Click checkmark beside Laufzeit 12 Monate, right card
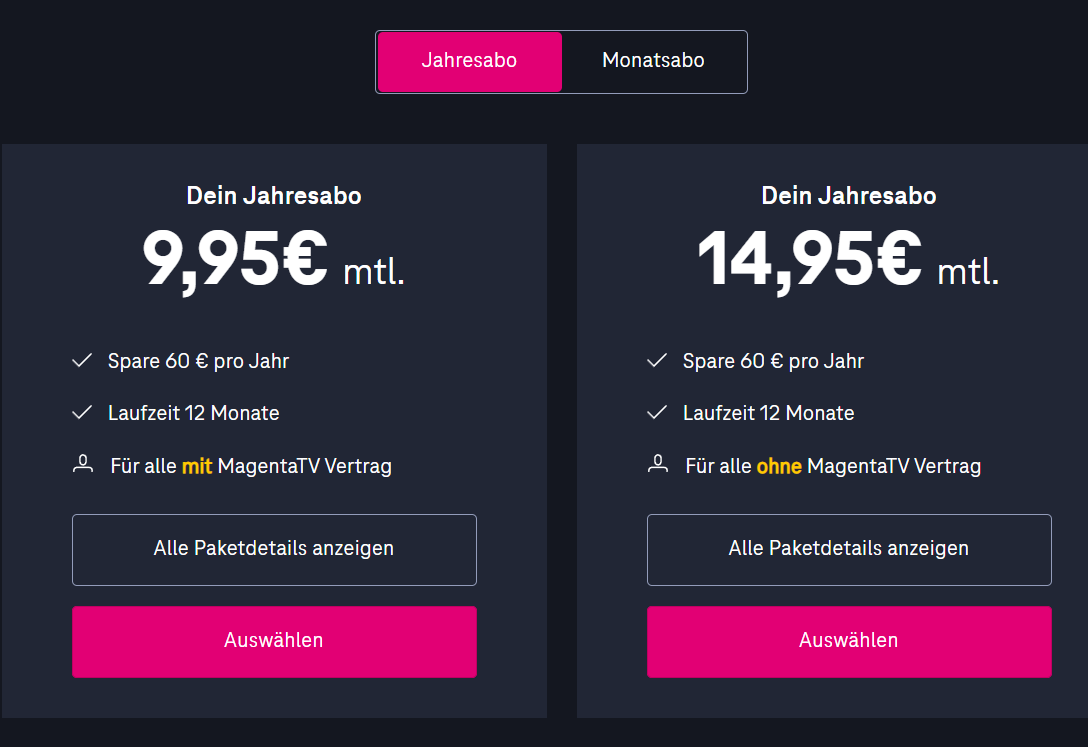Screen dimensions: 1088x747 point(657,413)
